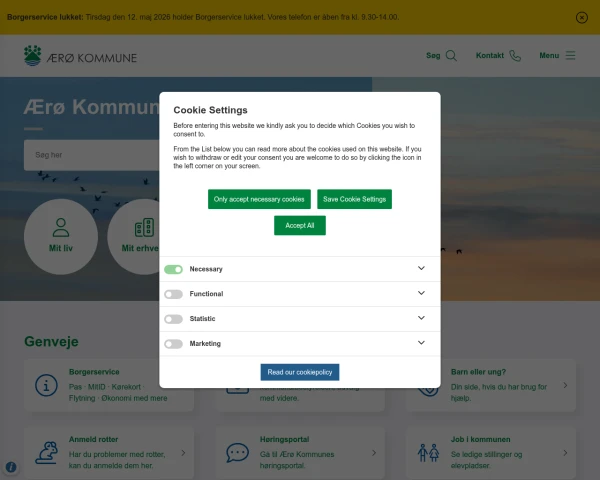Expand the Marketing cookies section
Image resolution: width=600 pixels, height=480 pixels.
421,343
